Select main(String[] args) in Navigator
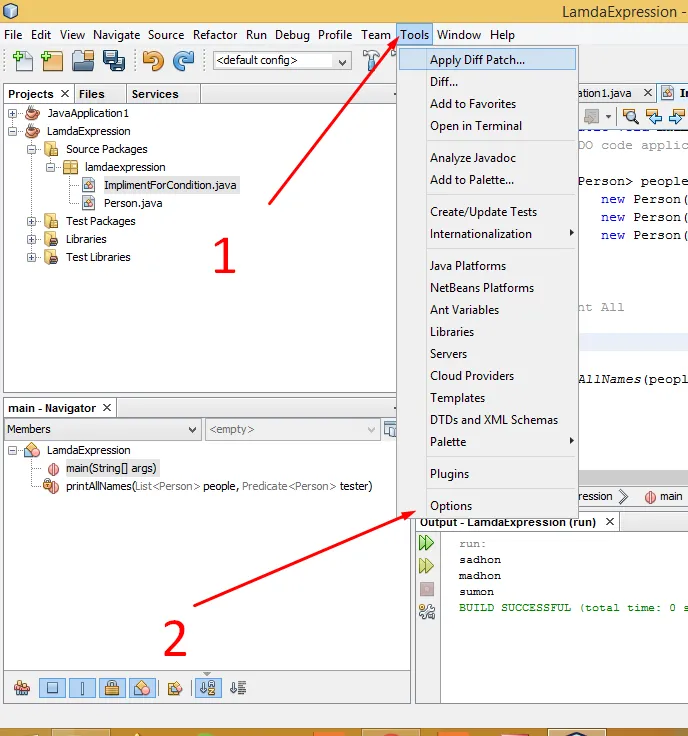This screenshot has width=688, height=736. [111, 468]
